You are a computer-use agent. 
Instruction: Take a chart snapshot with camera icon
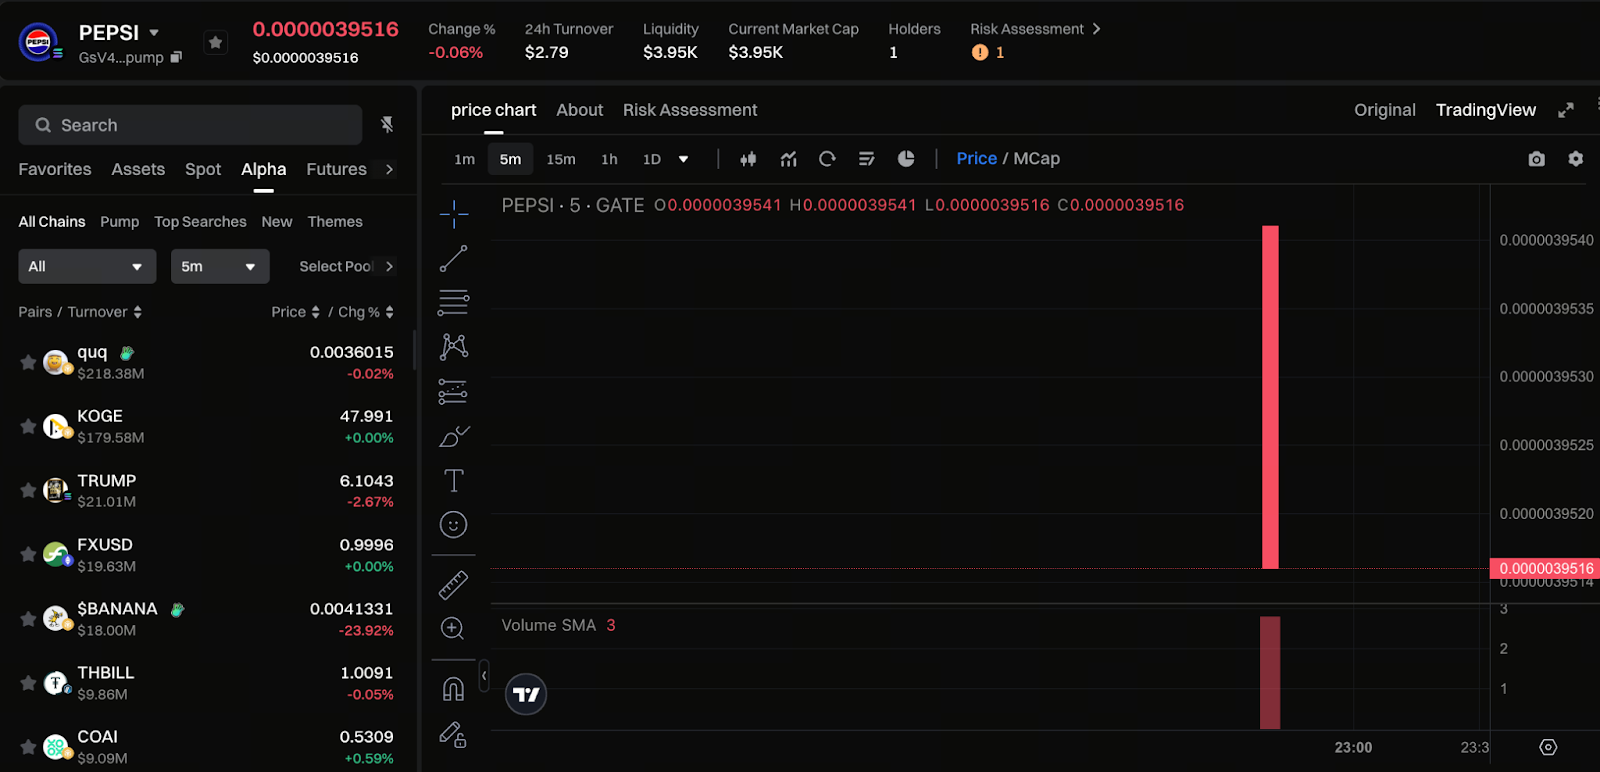pos(1536,159)
